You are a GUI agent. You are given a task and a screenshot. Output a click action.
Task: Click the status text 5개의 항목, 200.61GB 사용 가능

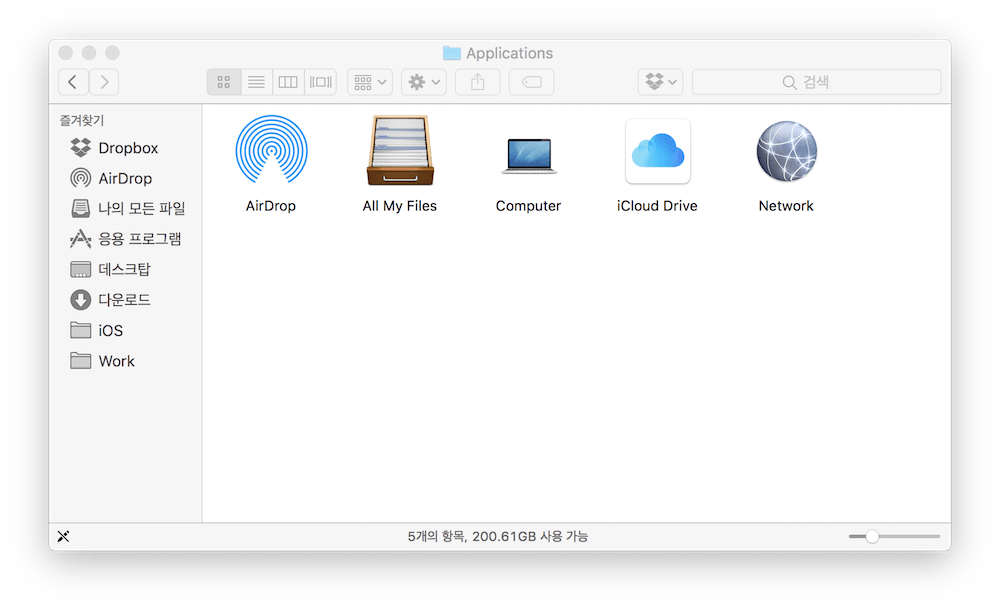(x=497, y=536)
